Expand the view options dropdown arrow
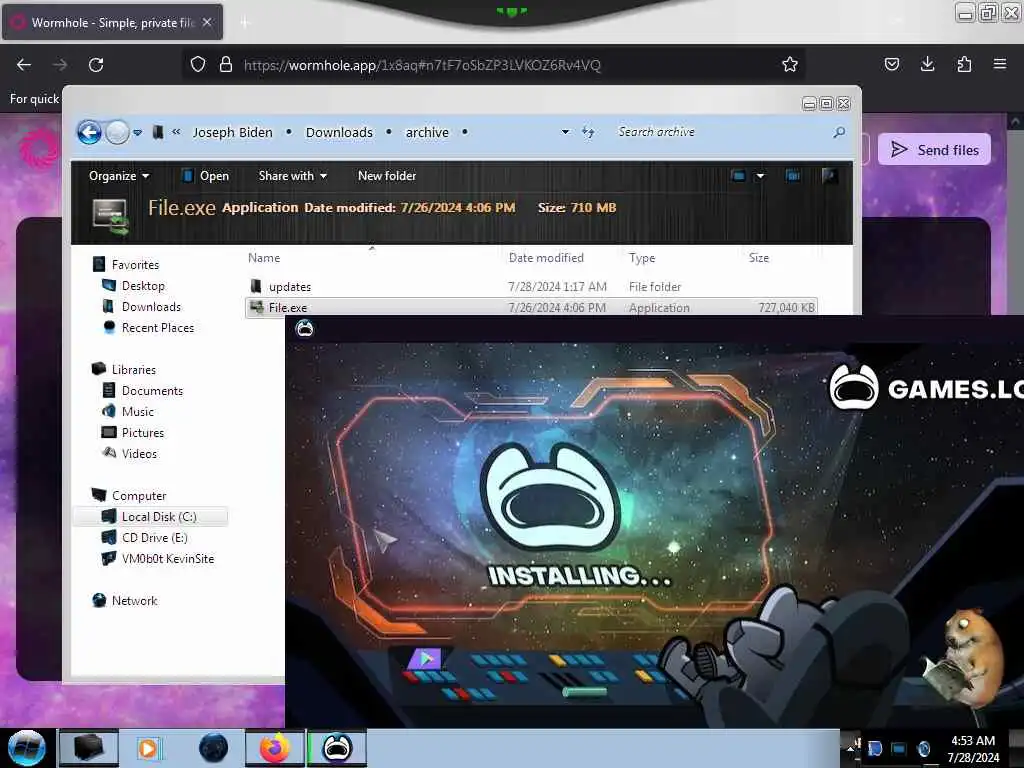1024x768 pixels. [760, 176]
